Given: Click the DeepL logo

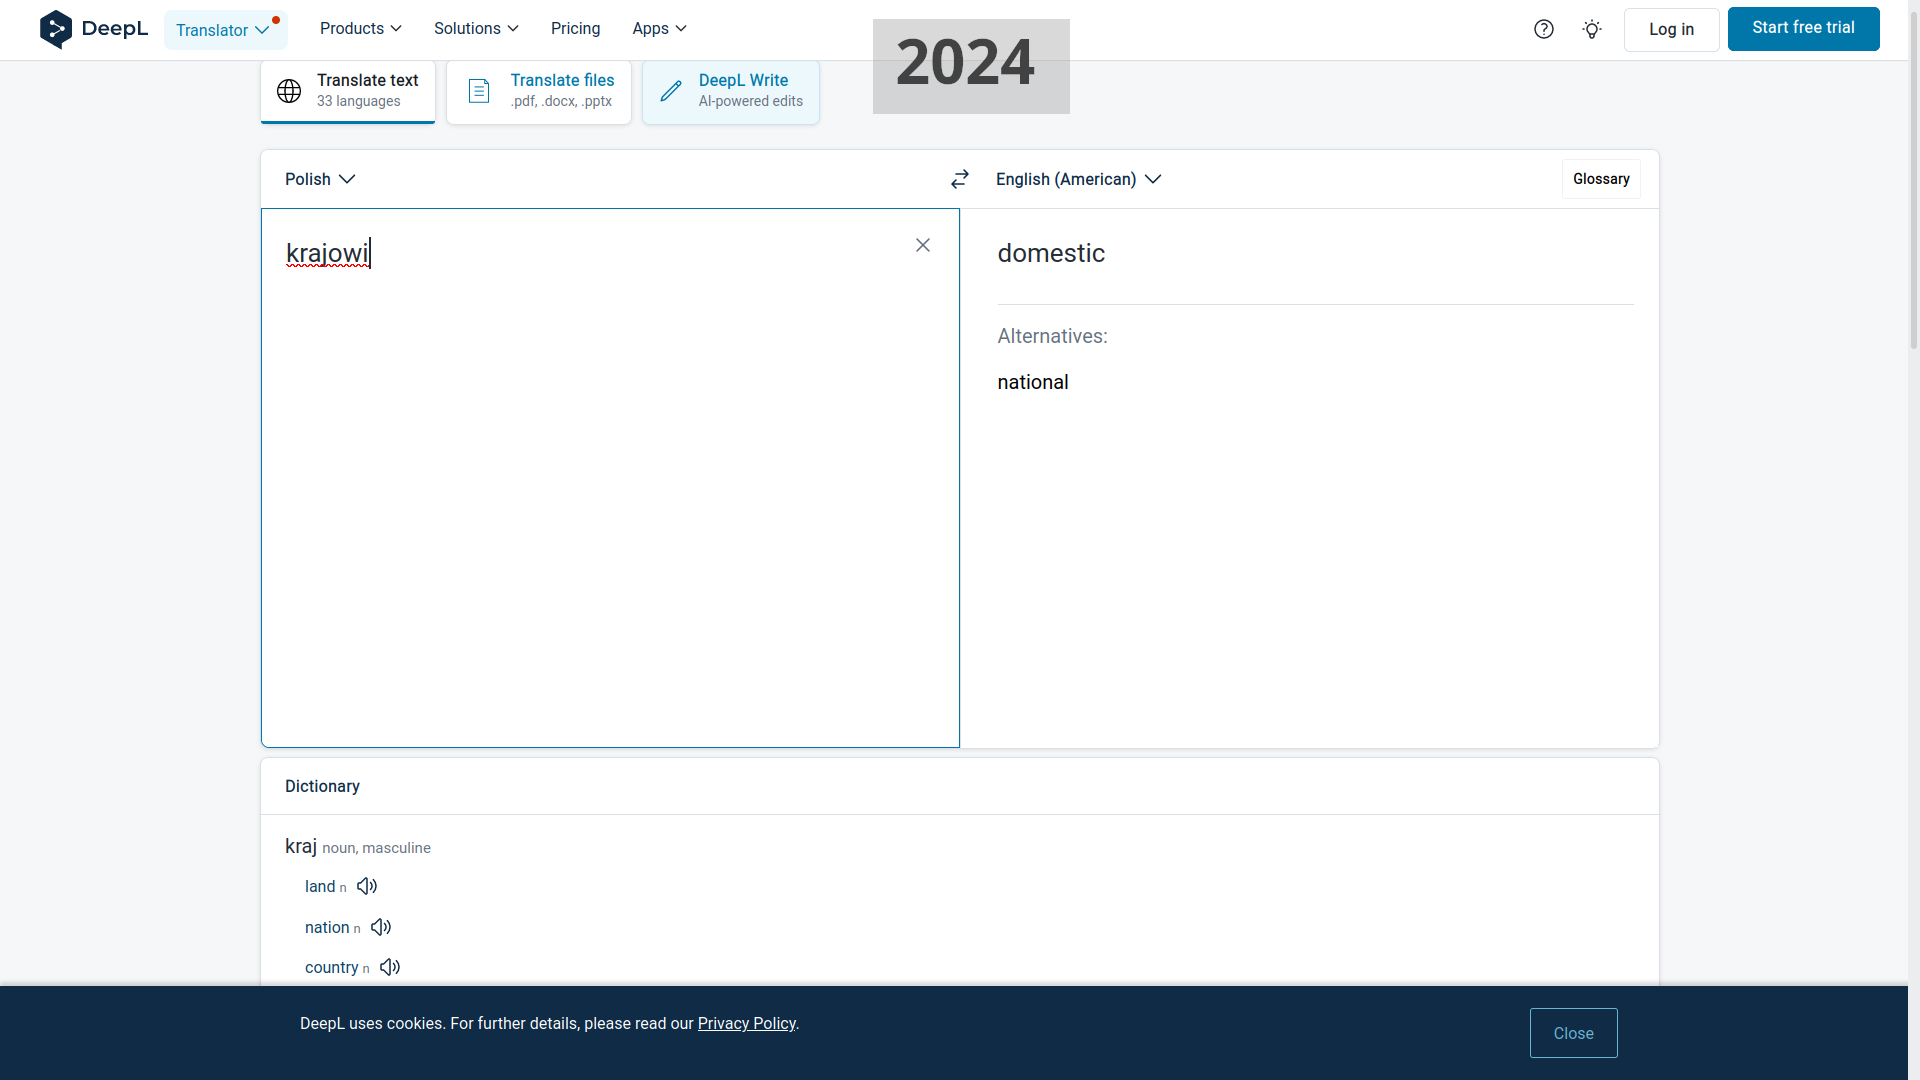Looking at the screenshot, I should (x=94, y=29).
